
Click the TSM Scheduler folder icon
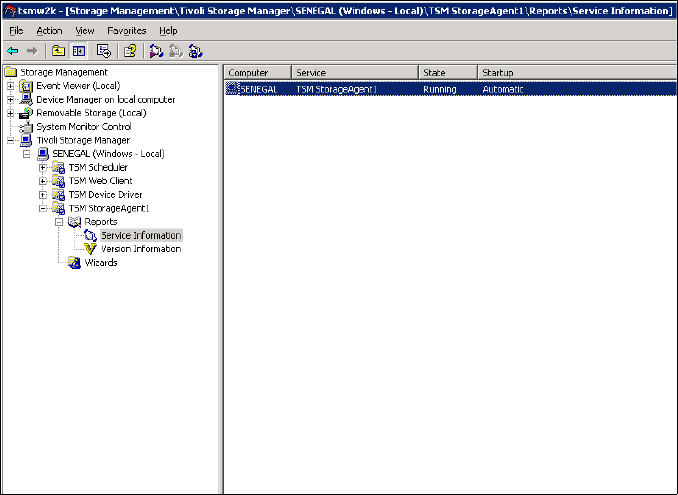(x=58, y=167)
